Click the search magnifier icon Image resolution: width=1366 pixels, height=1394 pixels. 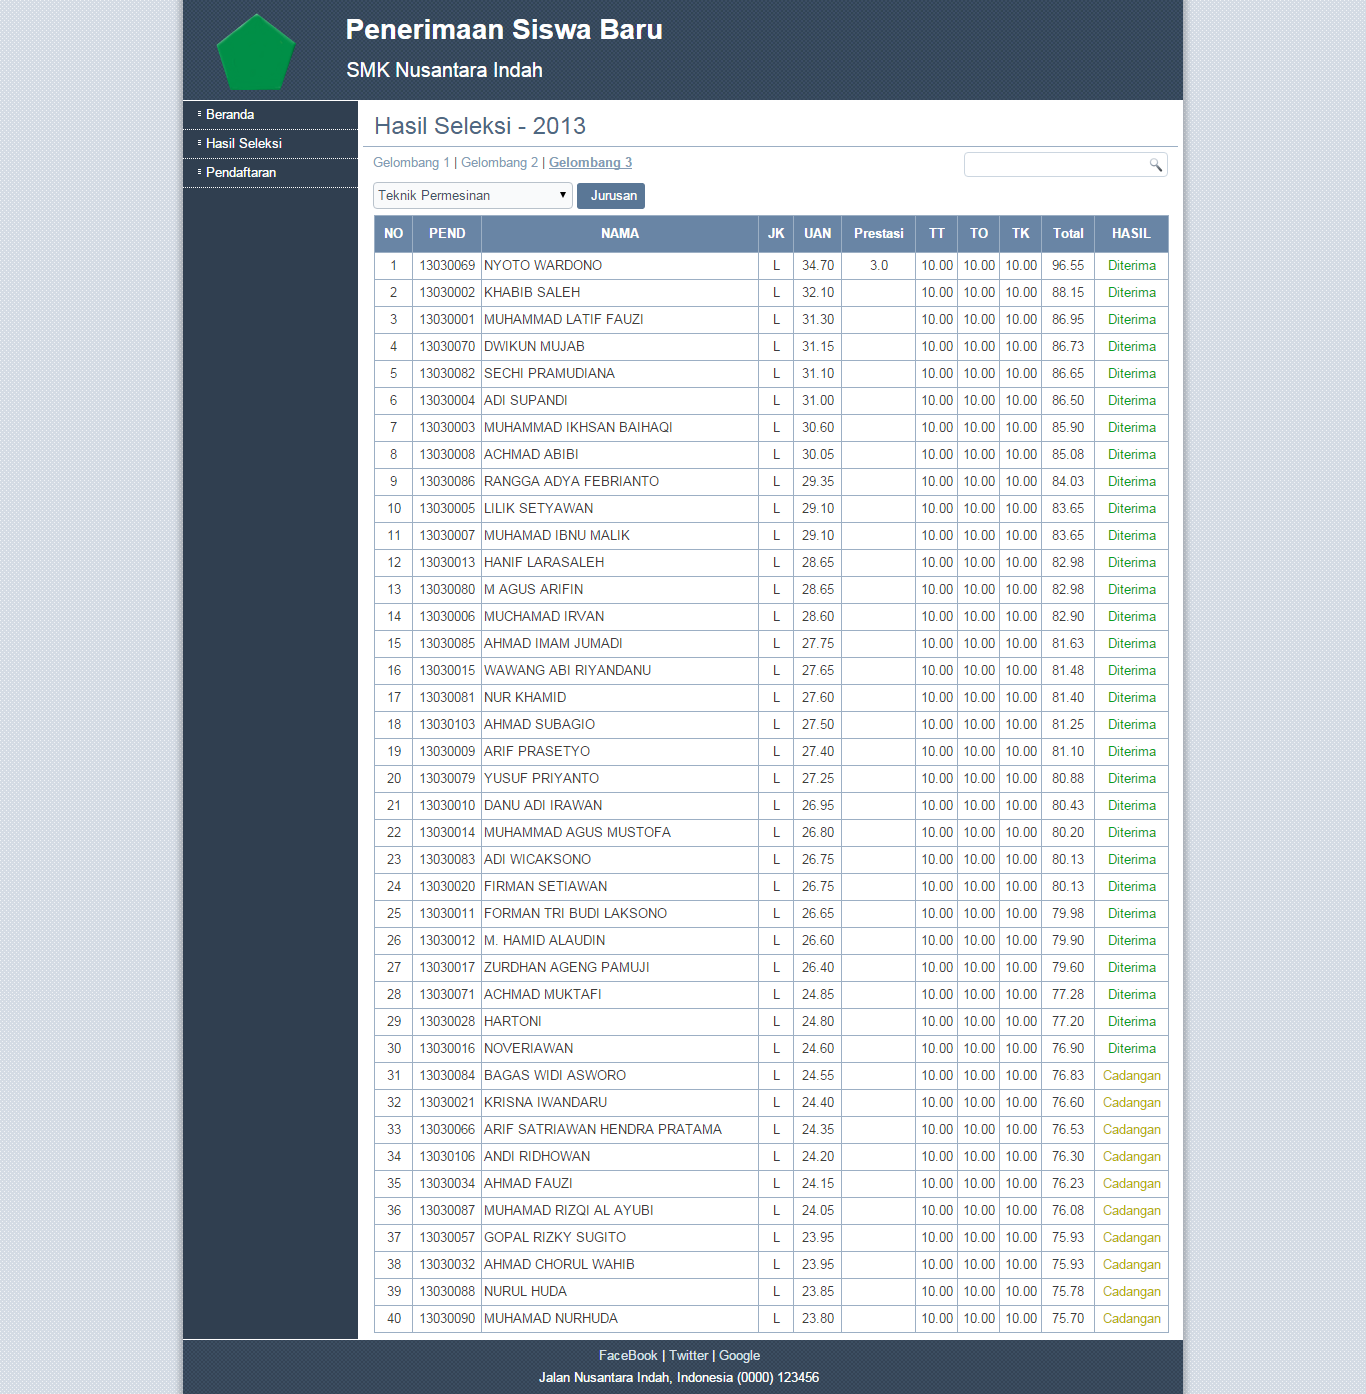1155,165
